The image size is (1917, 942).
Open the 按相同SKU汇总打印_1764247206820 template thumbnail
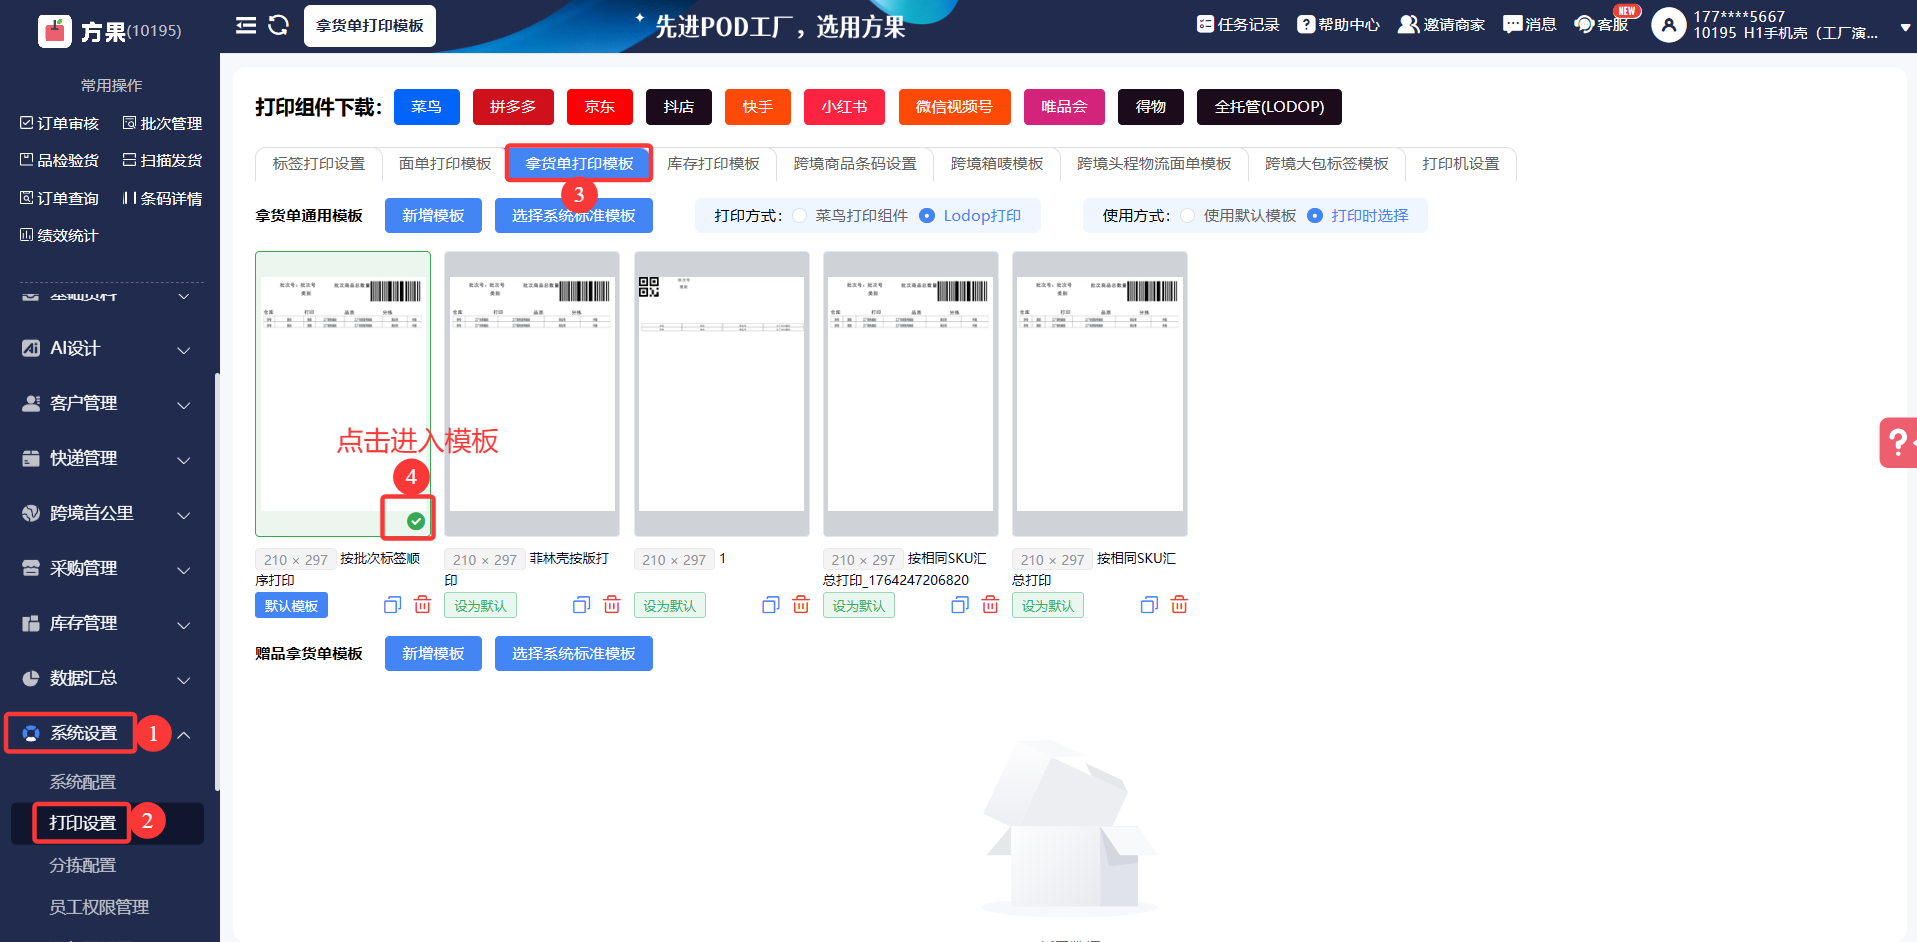coord(911,394)
